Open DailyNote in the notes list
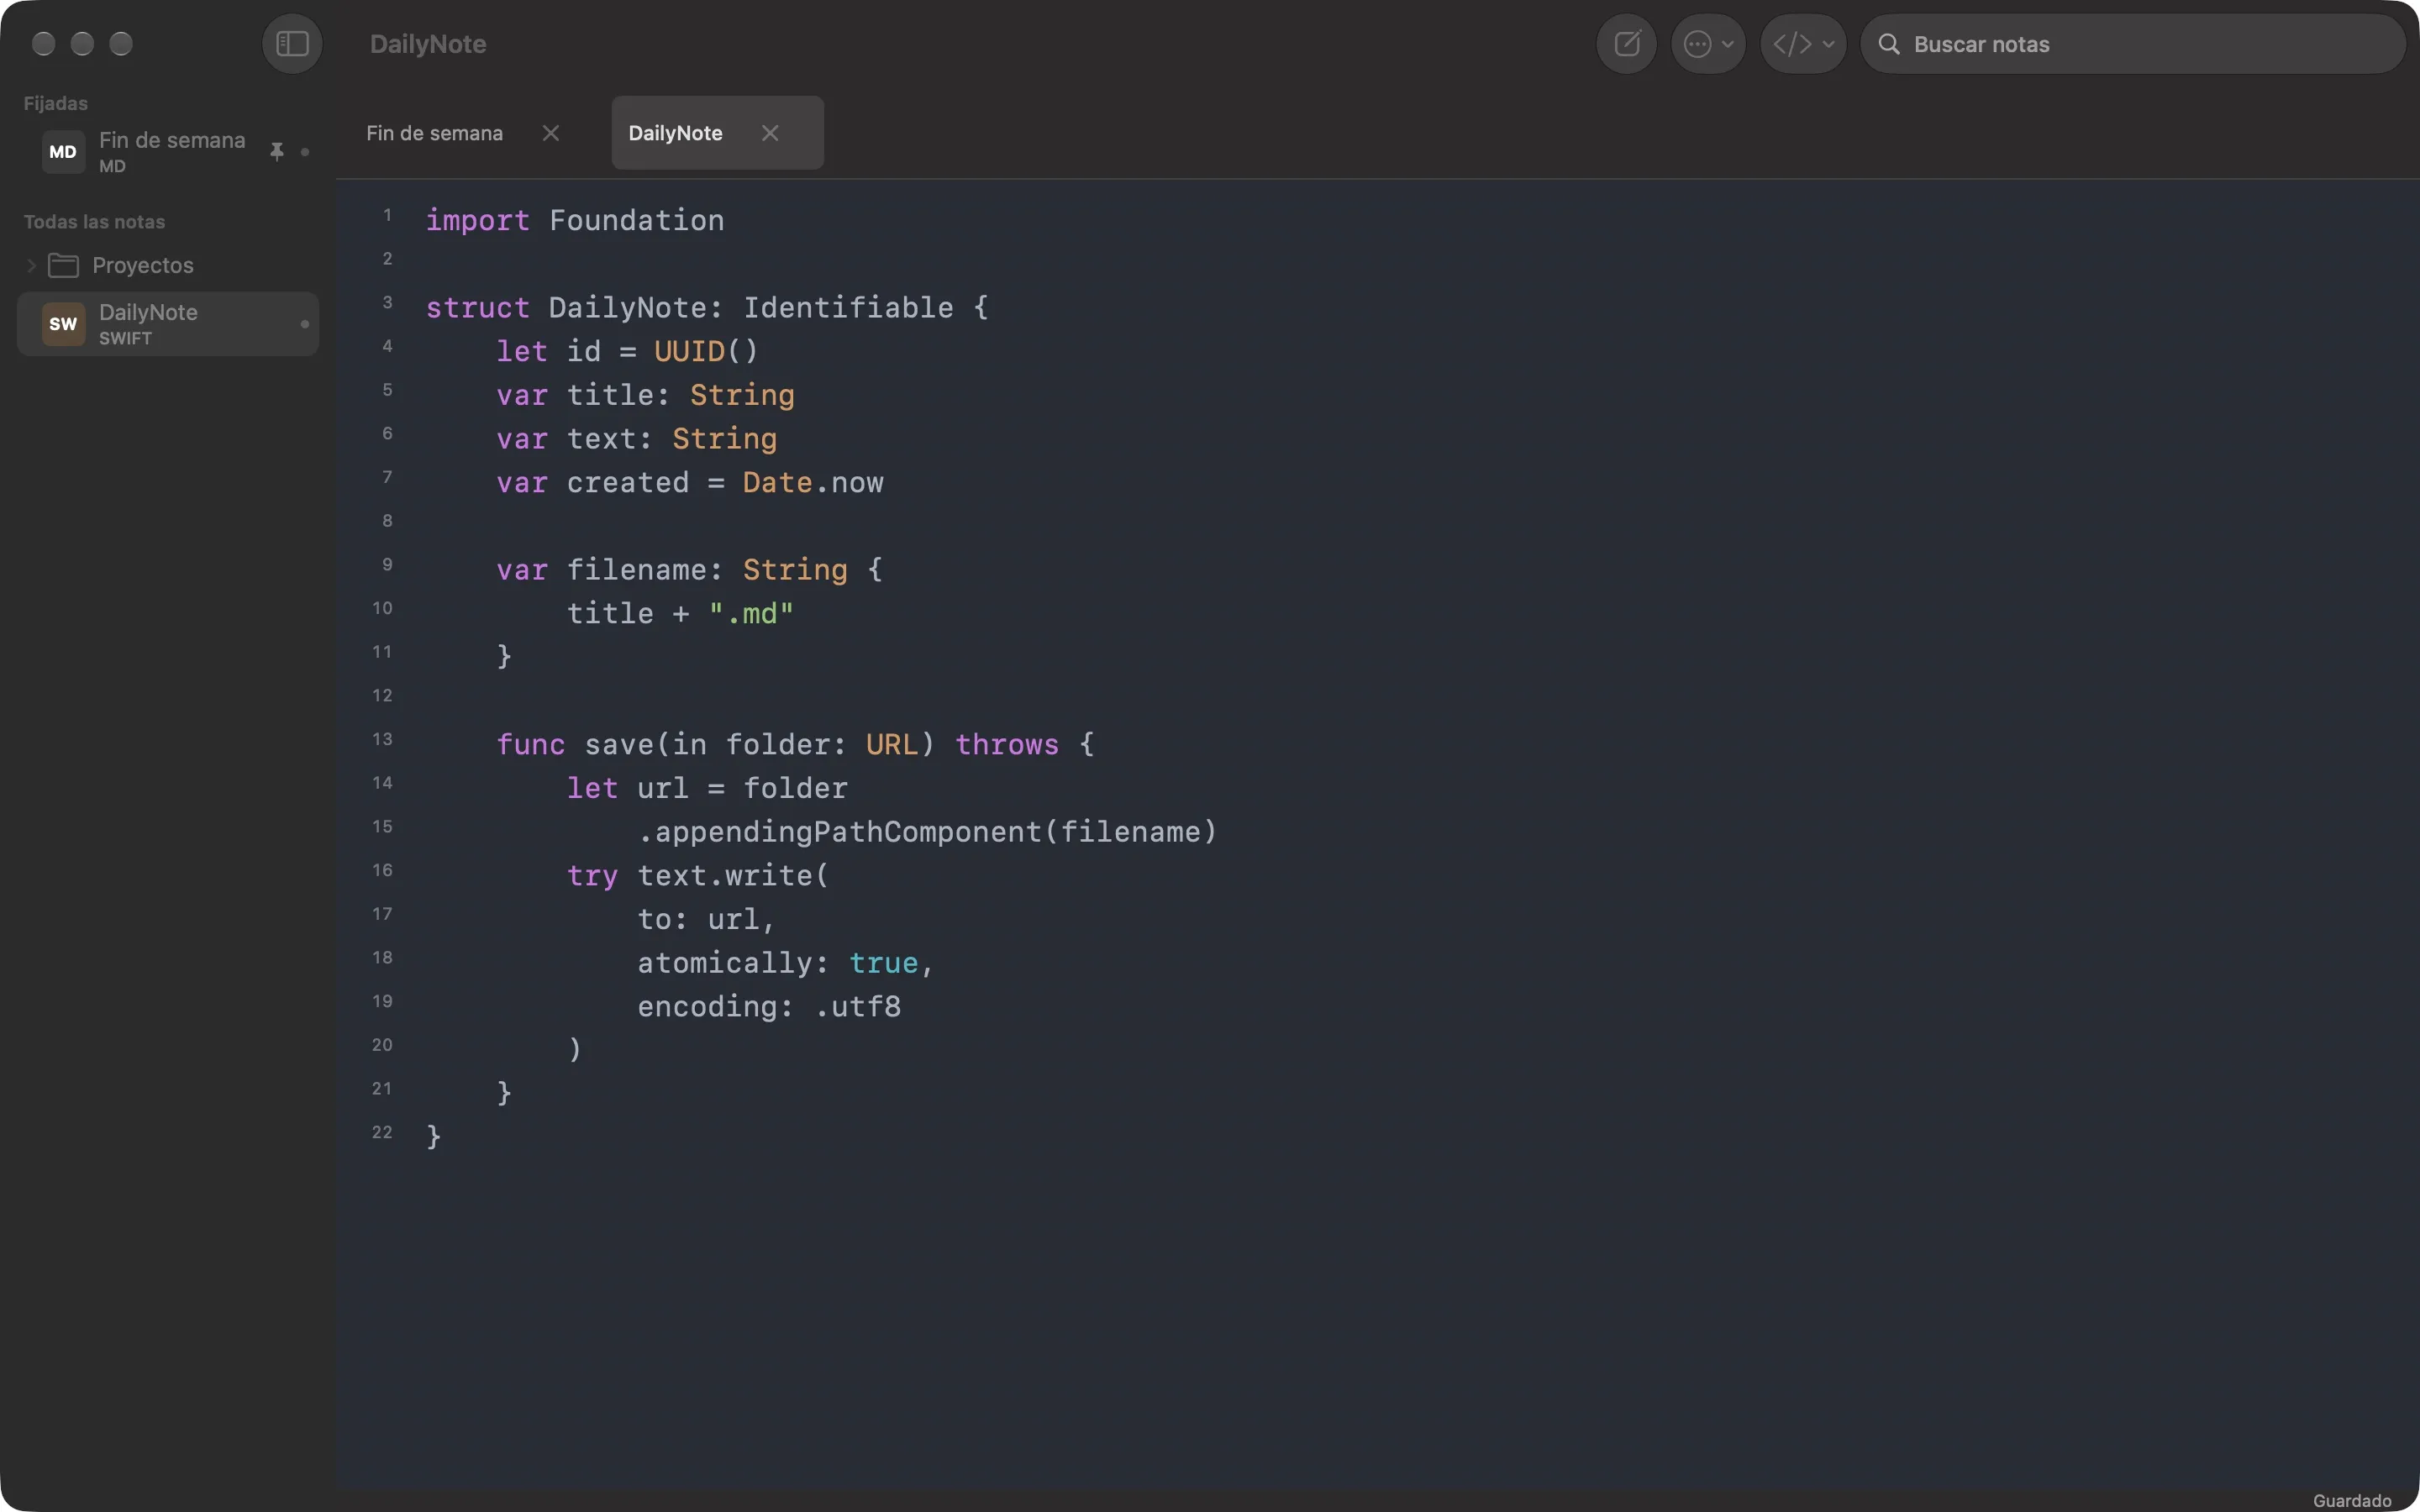This screenshot has height=1512, width=2420. click(x=168, y=324)
